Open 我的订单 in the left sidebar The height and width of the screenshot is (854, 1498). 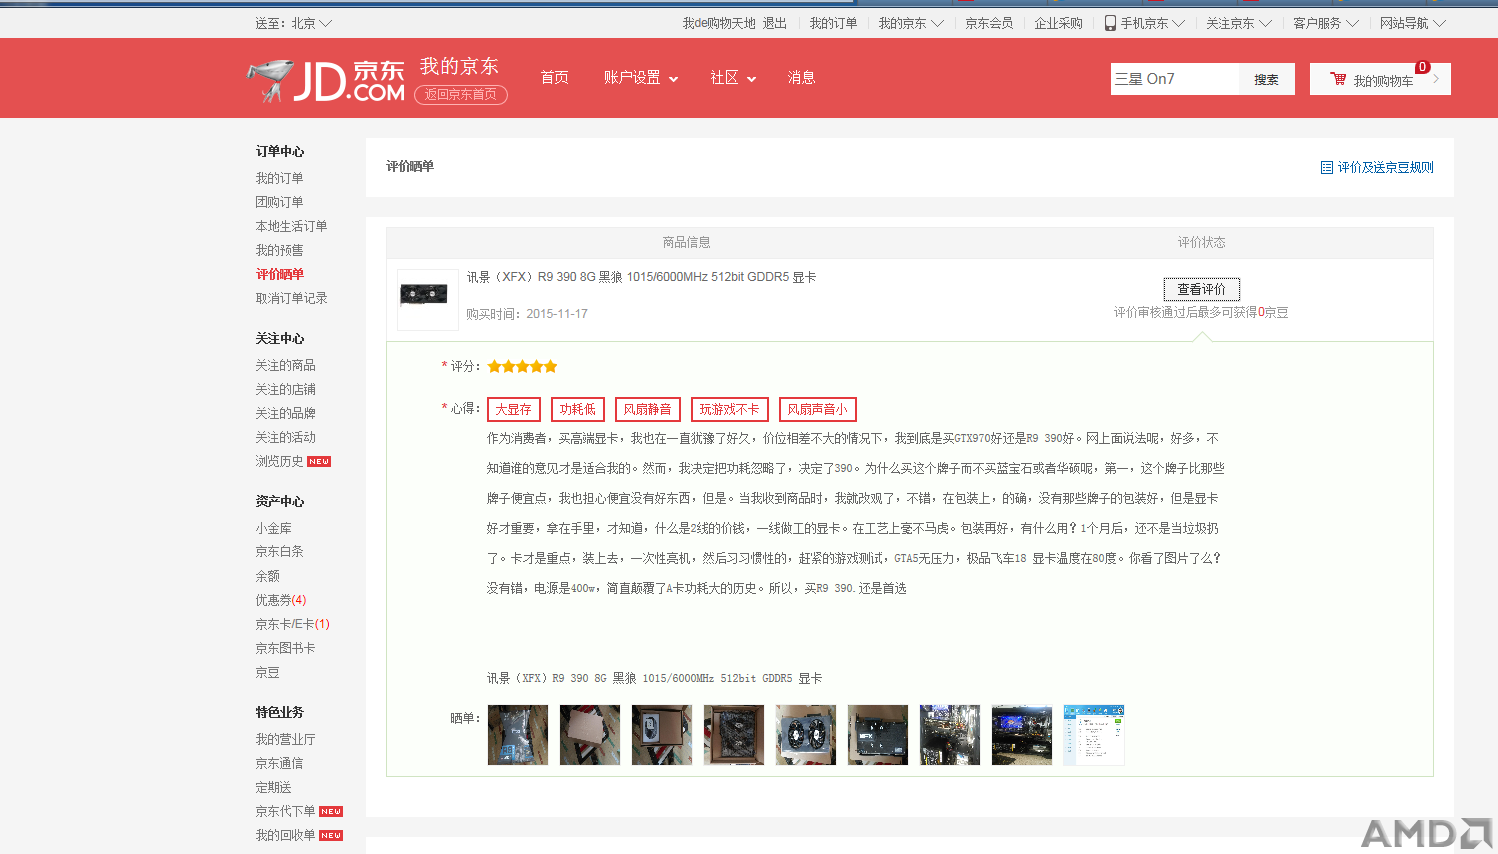[279, 178]
